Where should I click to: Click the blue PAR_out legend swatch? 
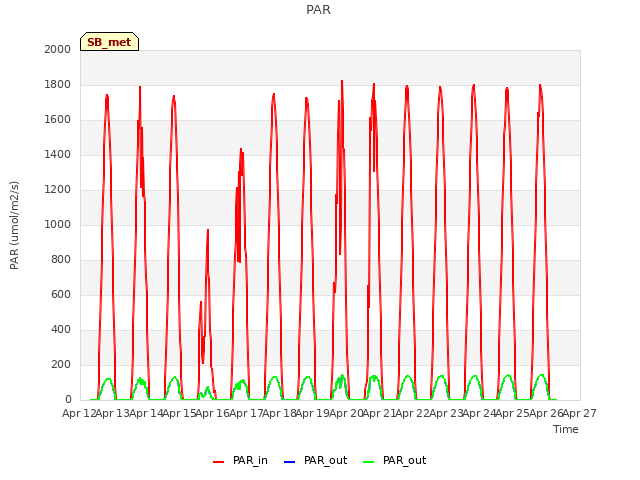[x=289, y=462]
